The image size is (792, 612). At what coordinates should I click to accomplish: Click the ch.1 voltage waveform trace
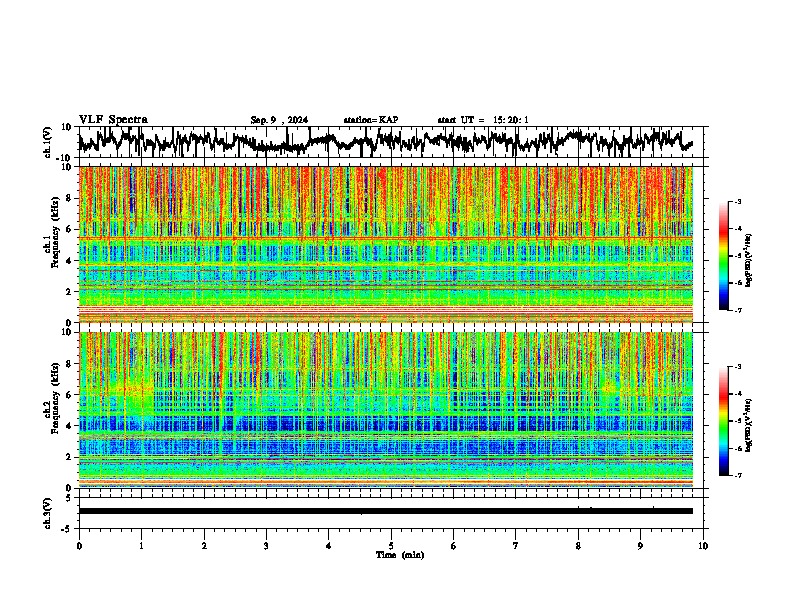pyautogui.click(x=385, y=140)
